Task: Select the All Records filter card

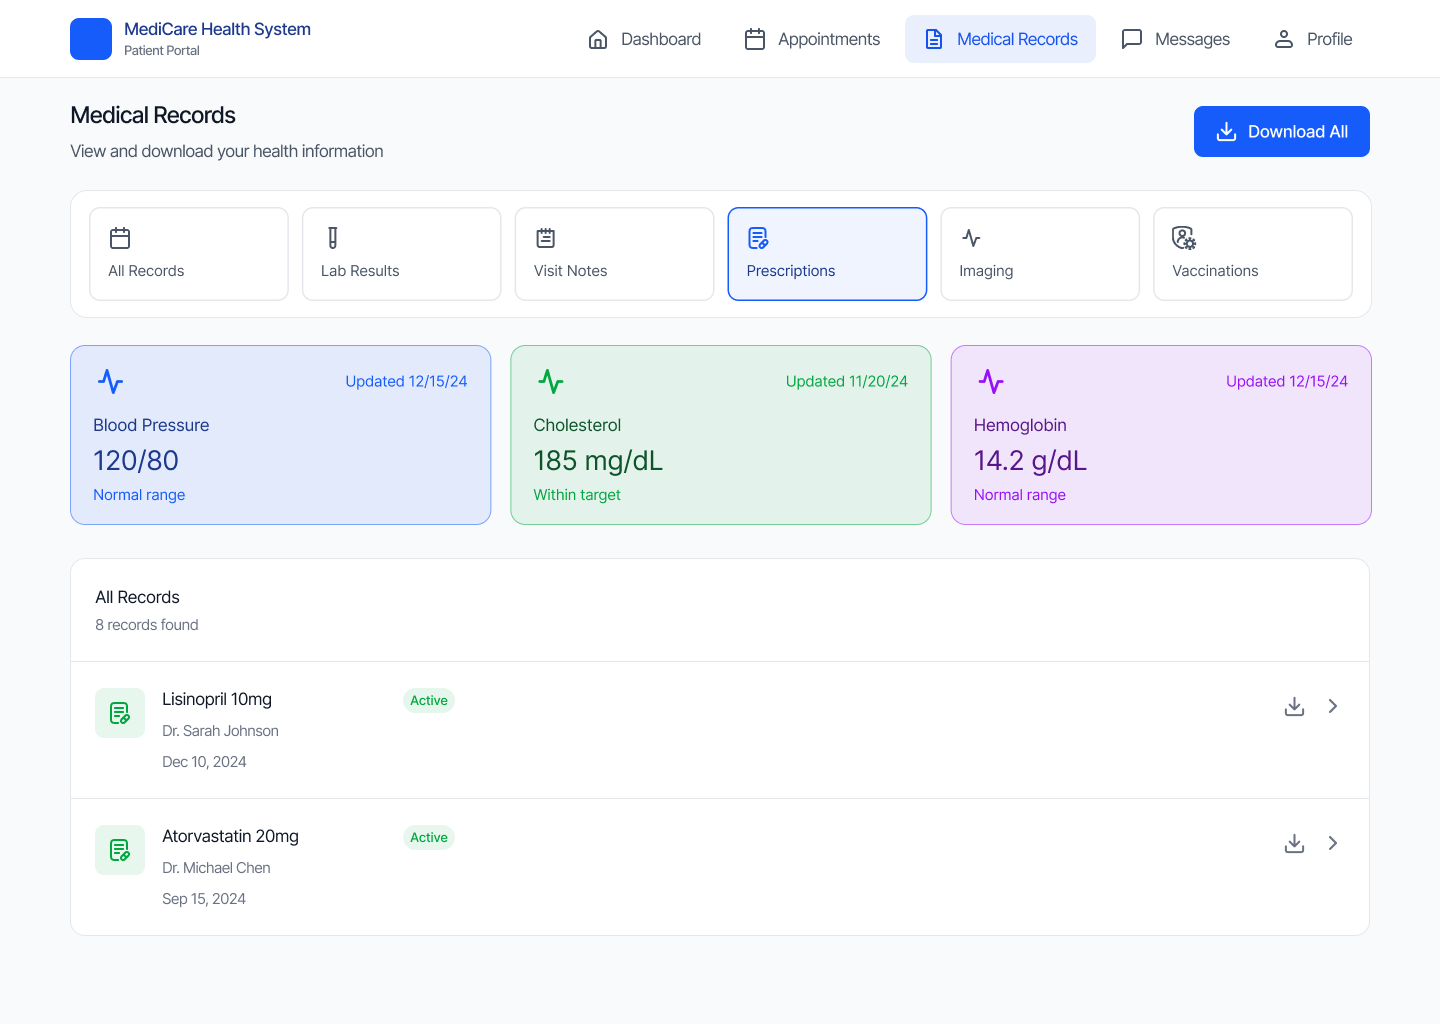Action: pos(189,254)
